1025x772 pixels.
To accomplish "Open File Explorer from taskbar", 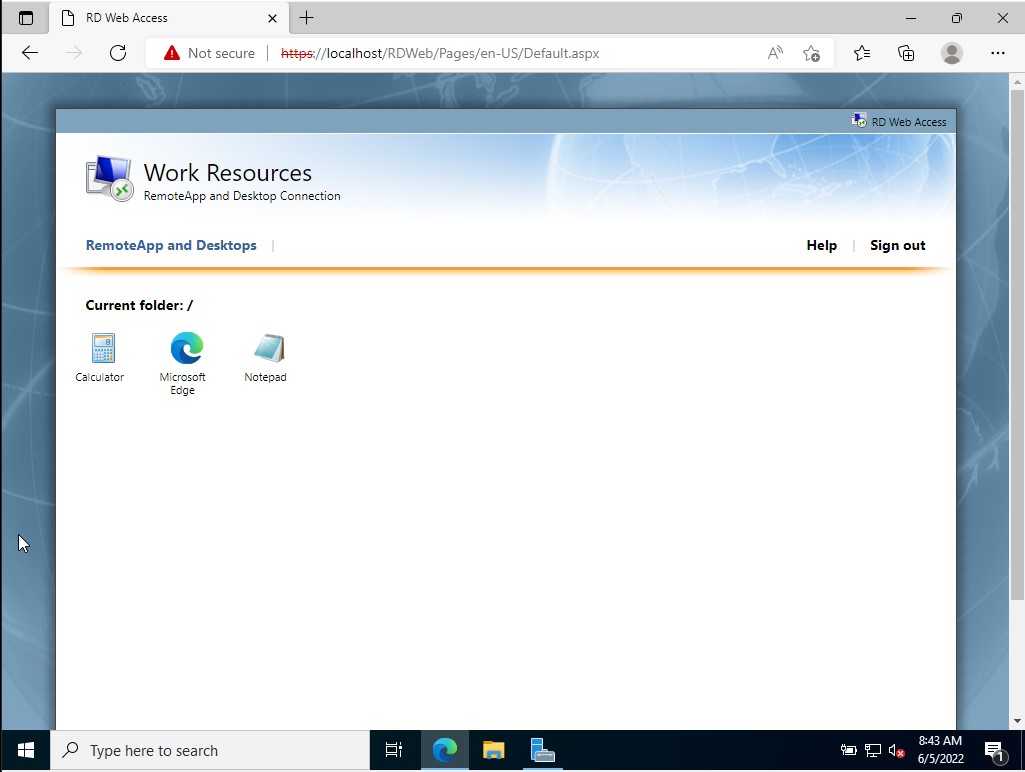I will [494, 750].
